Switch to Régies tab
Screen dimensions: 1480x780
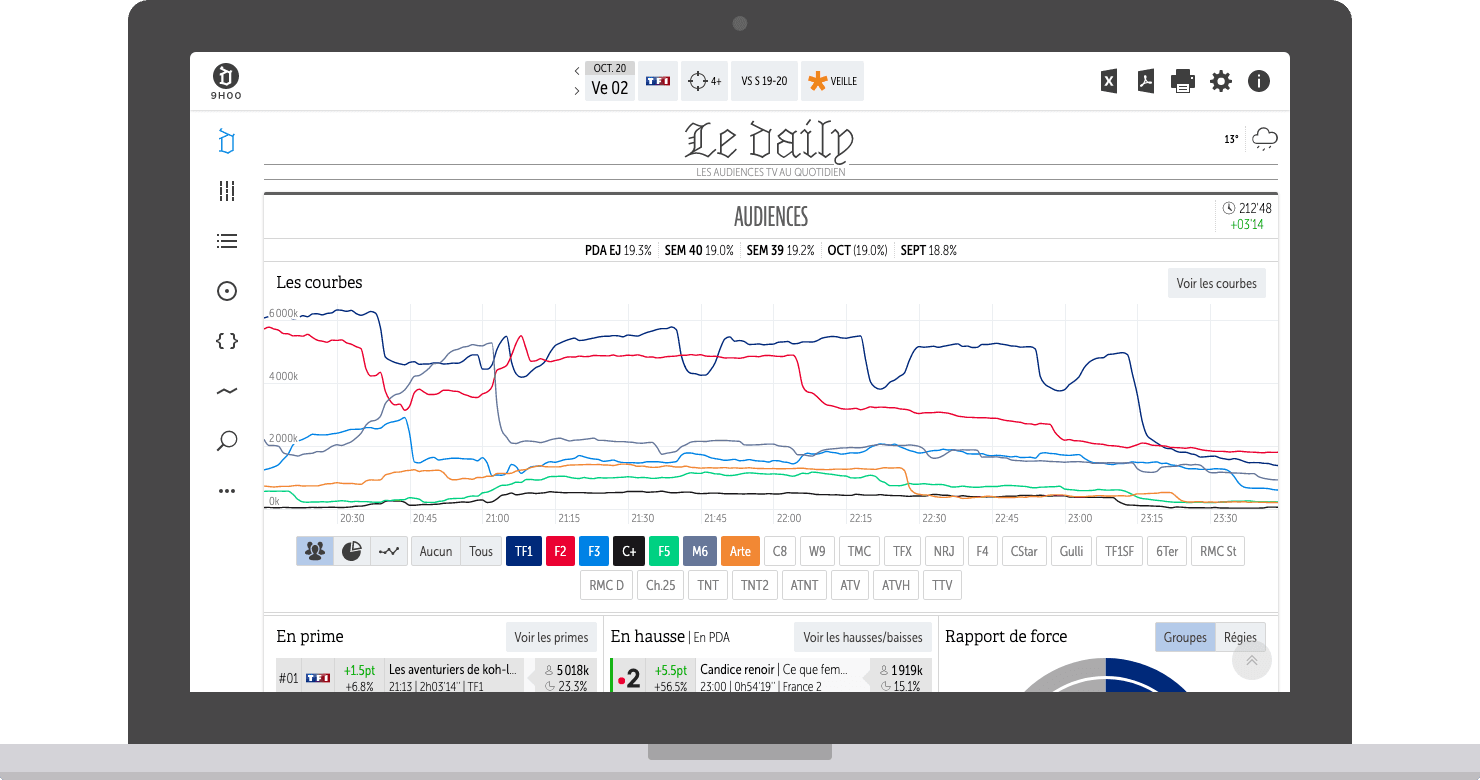[1240, 637]
